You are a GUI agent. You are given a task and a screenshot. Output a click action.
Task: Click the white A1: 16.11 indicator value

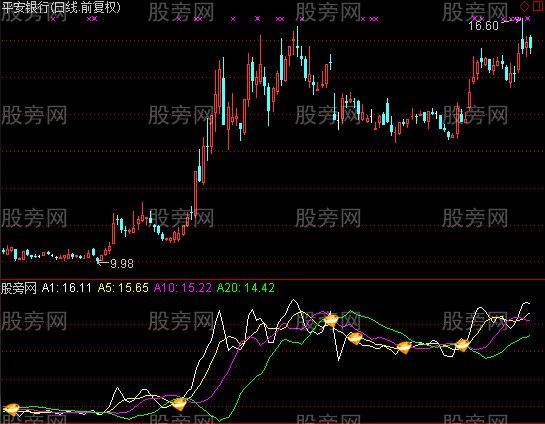[x=66, y=288]
